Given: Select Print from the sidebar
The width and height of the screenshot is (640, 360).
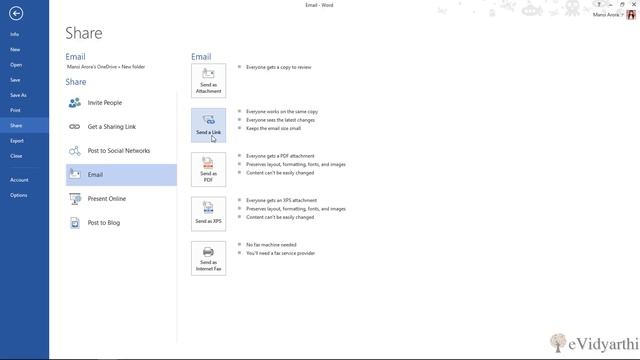Looking at the screenshot, I should point(16,110).
